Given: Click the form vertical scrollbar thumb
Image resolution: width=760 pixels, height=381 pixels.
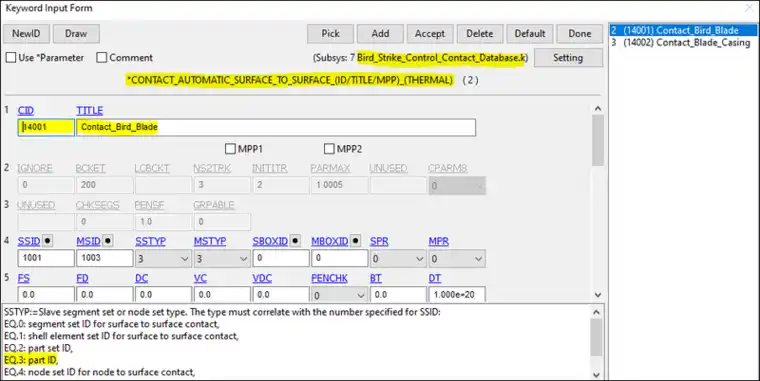Looking at the screenshot, I should (598, 140).
